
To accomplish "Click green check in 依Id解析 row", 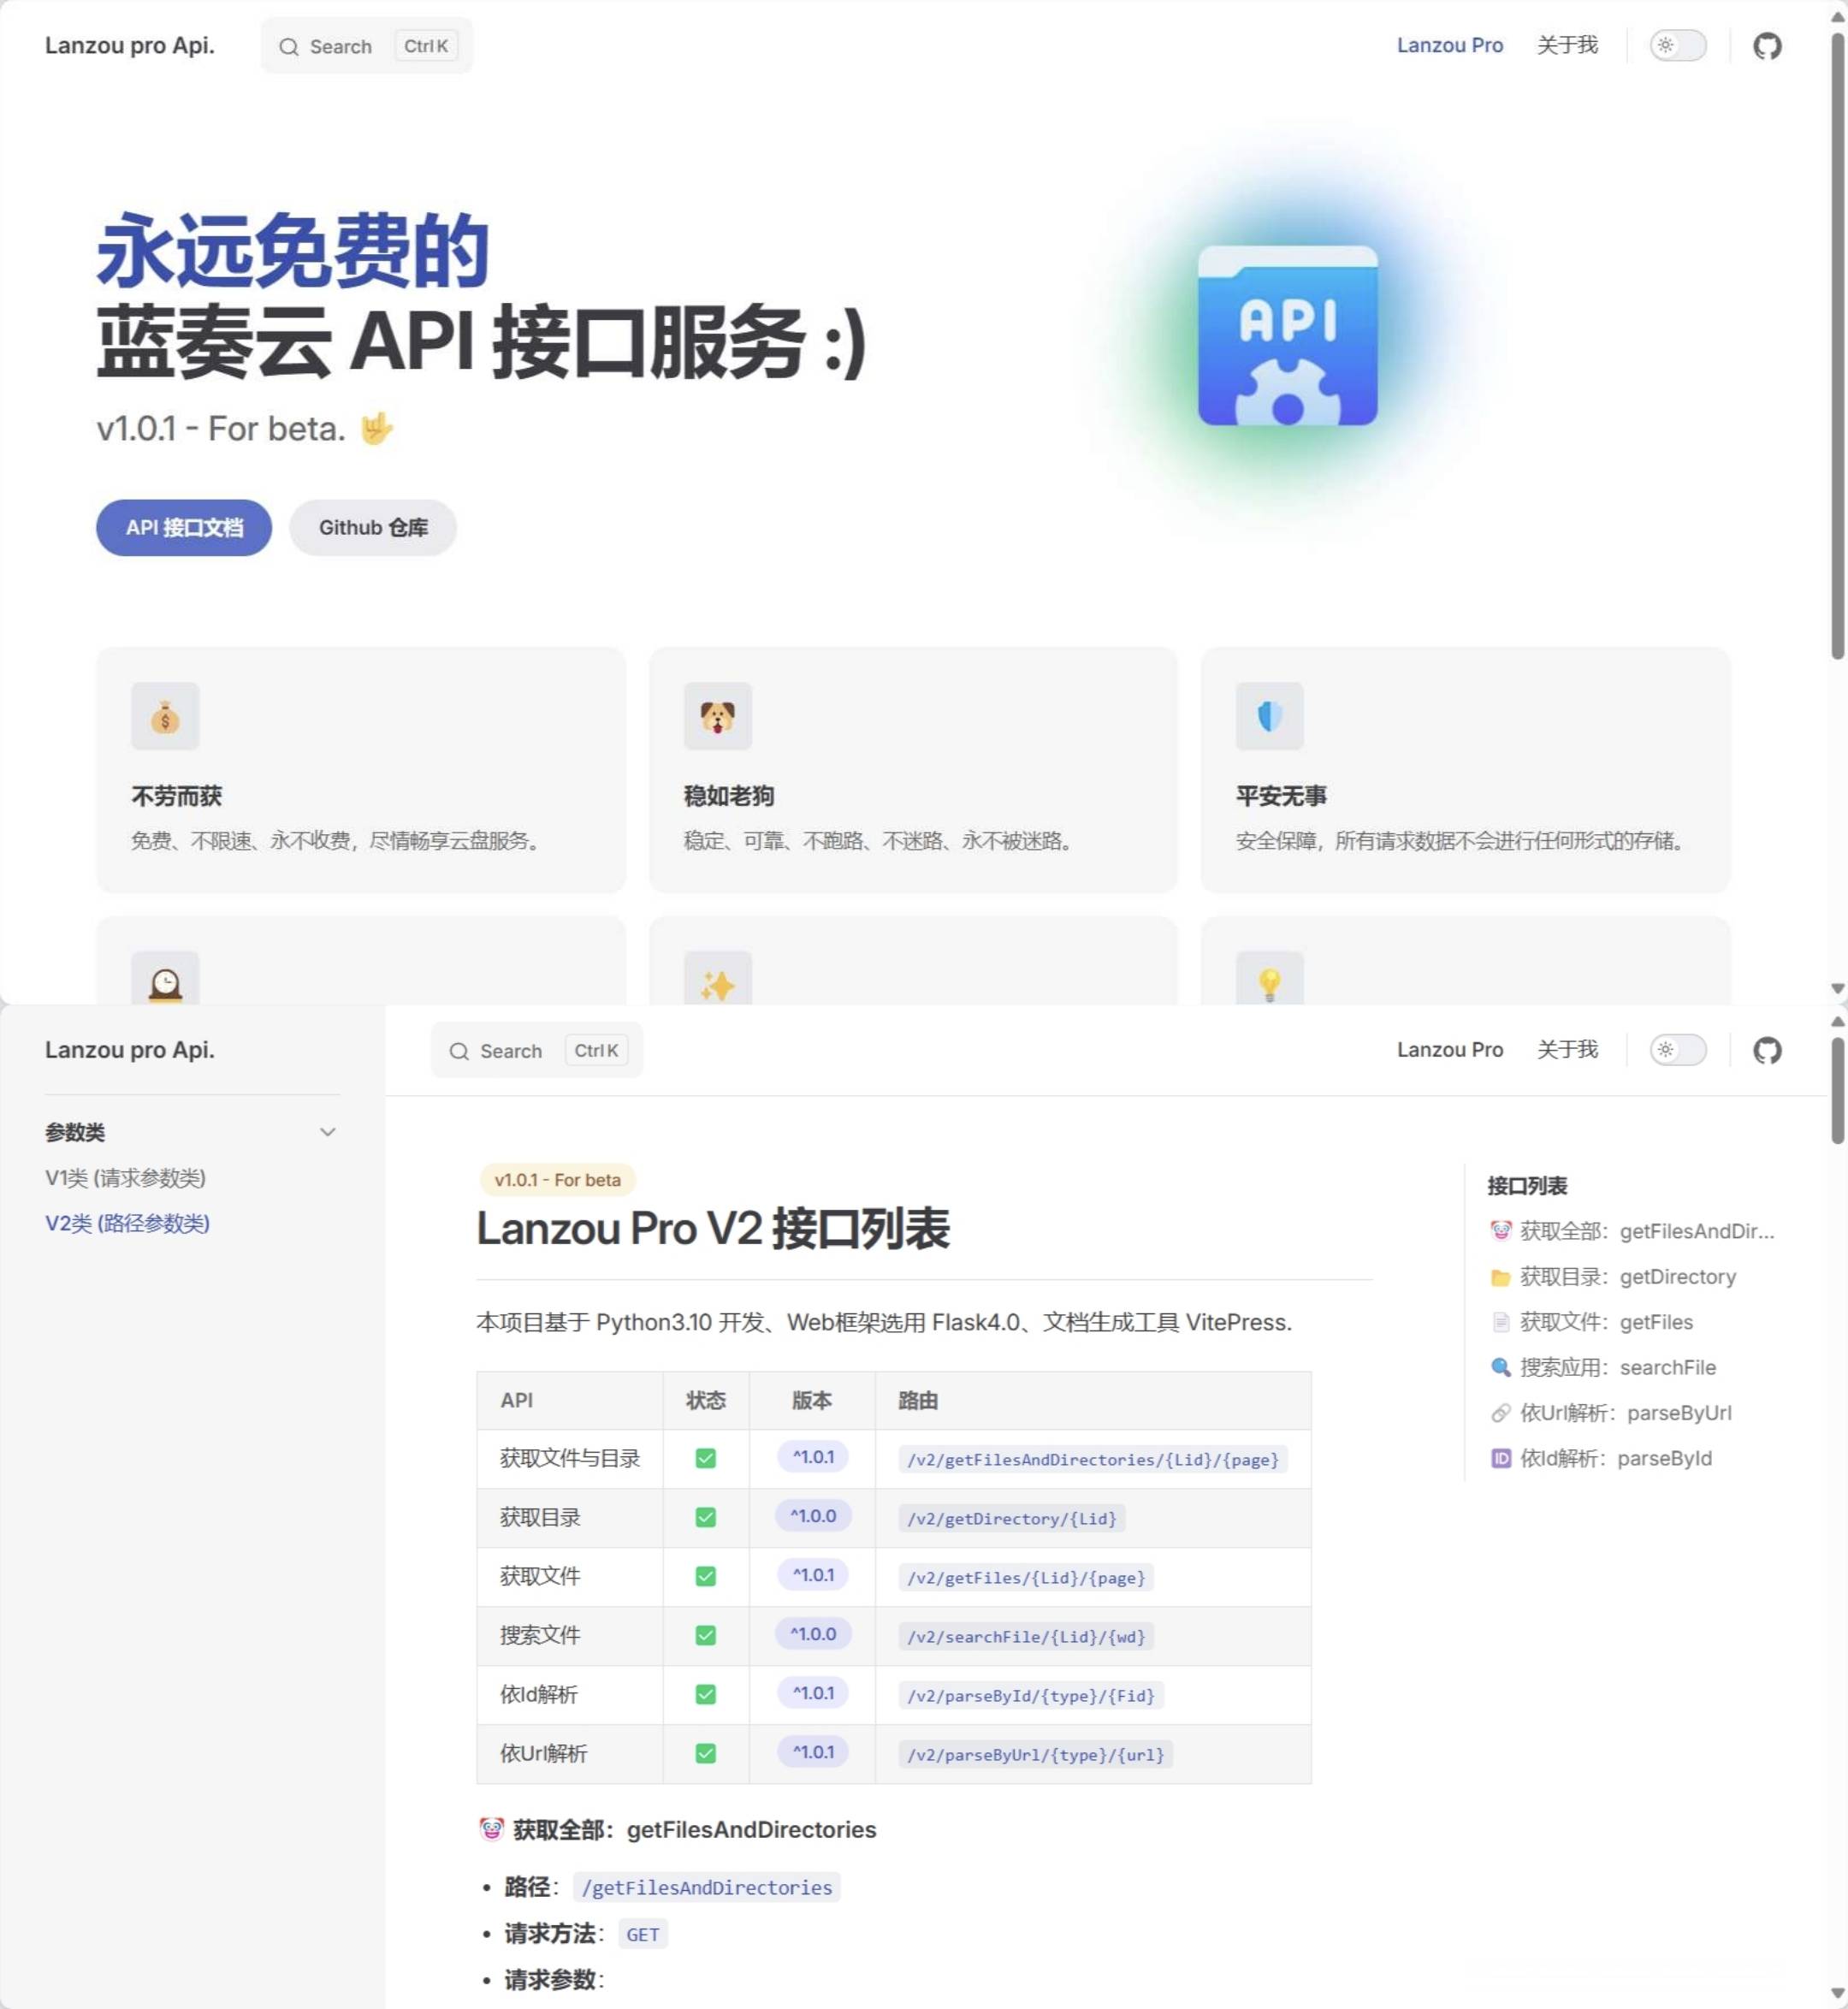I will 705,1694.
